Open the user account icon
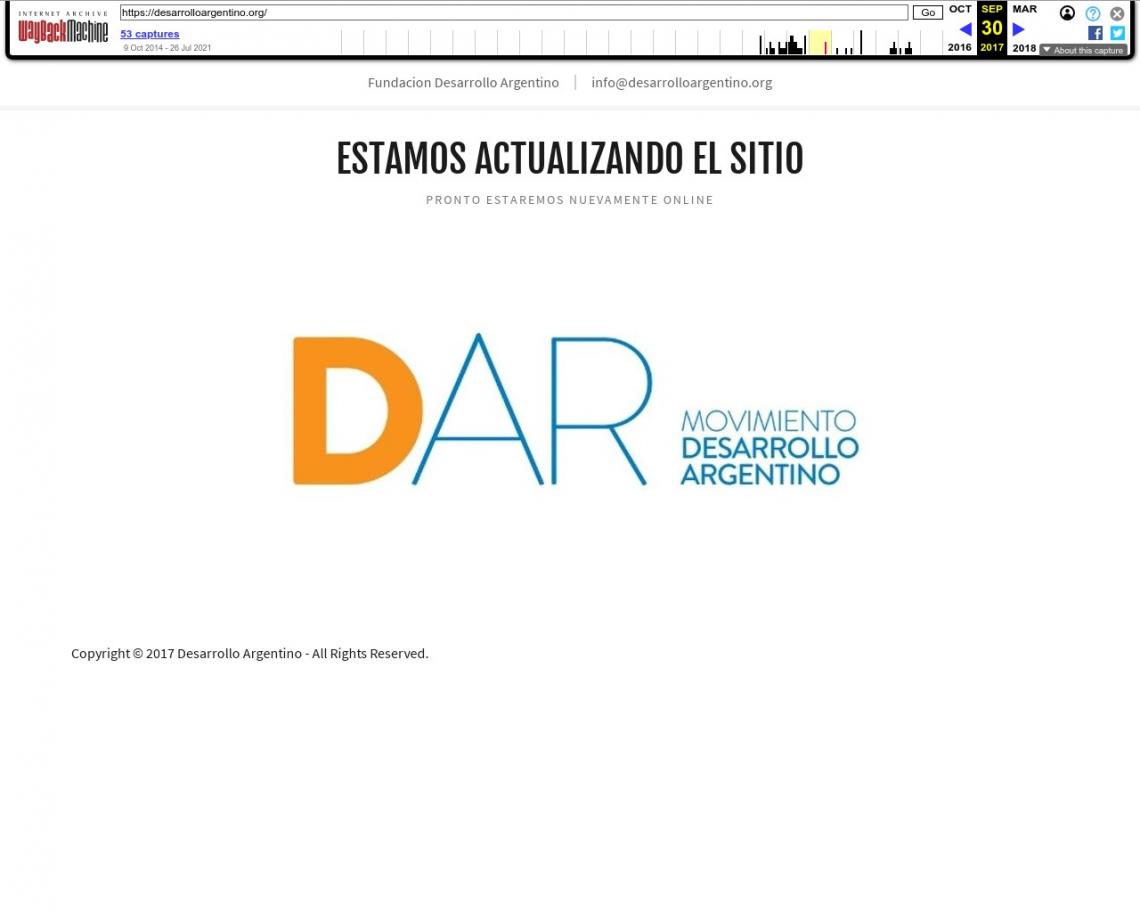1140x912 pixels. pyautogui.click(x=1067, y=13)
